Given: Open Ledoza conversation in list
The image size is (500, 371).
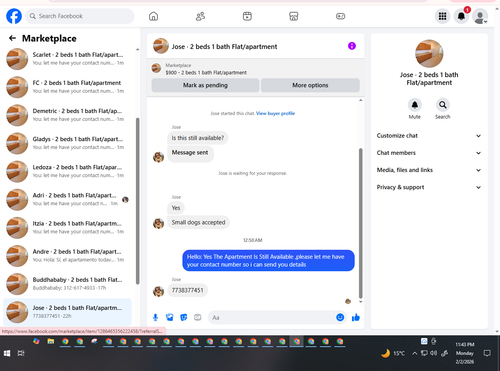Looking at the screenshot, I should [67, 171].
